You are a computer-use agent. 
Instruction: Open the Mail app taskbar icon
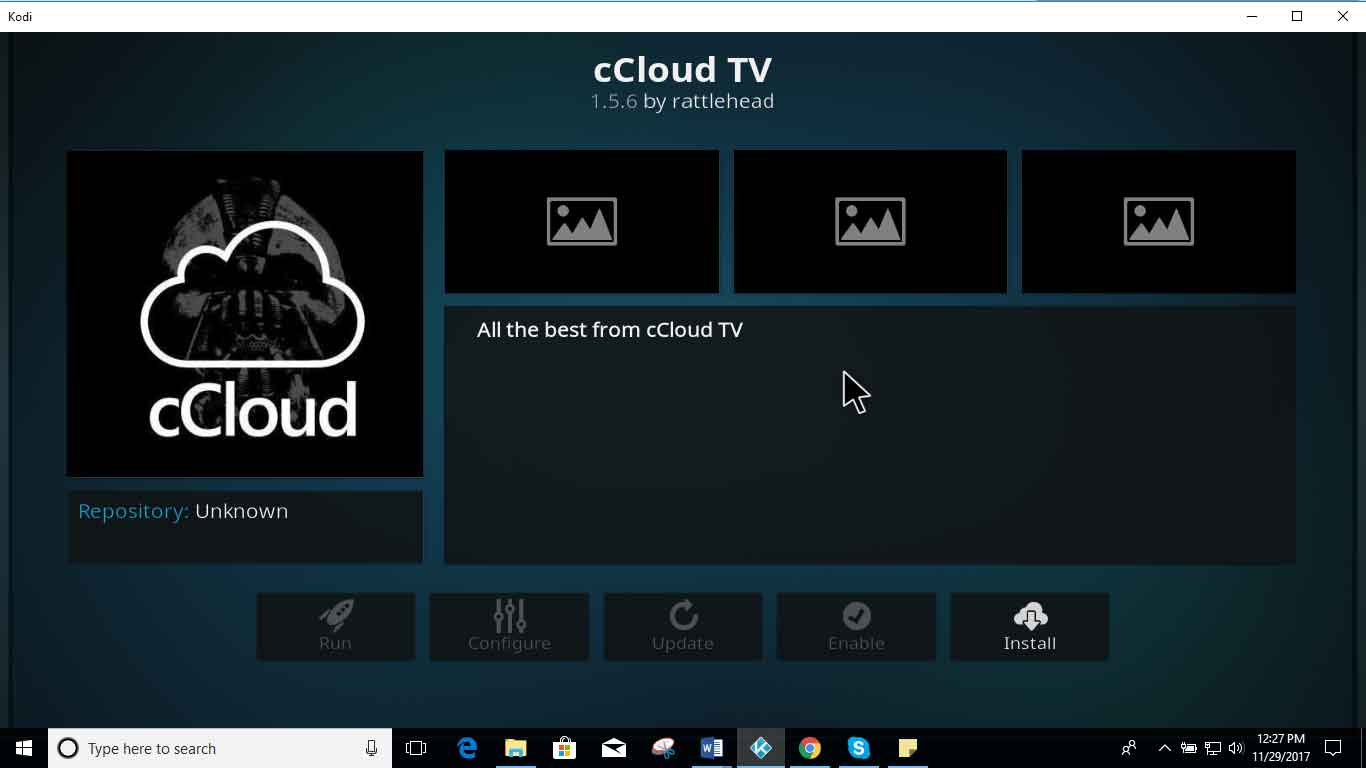click(614, 748)
